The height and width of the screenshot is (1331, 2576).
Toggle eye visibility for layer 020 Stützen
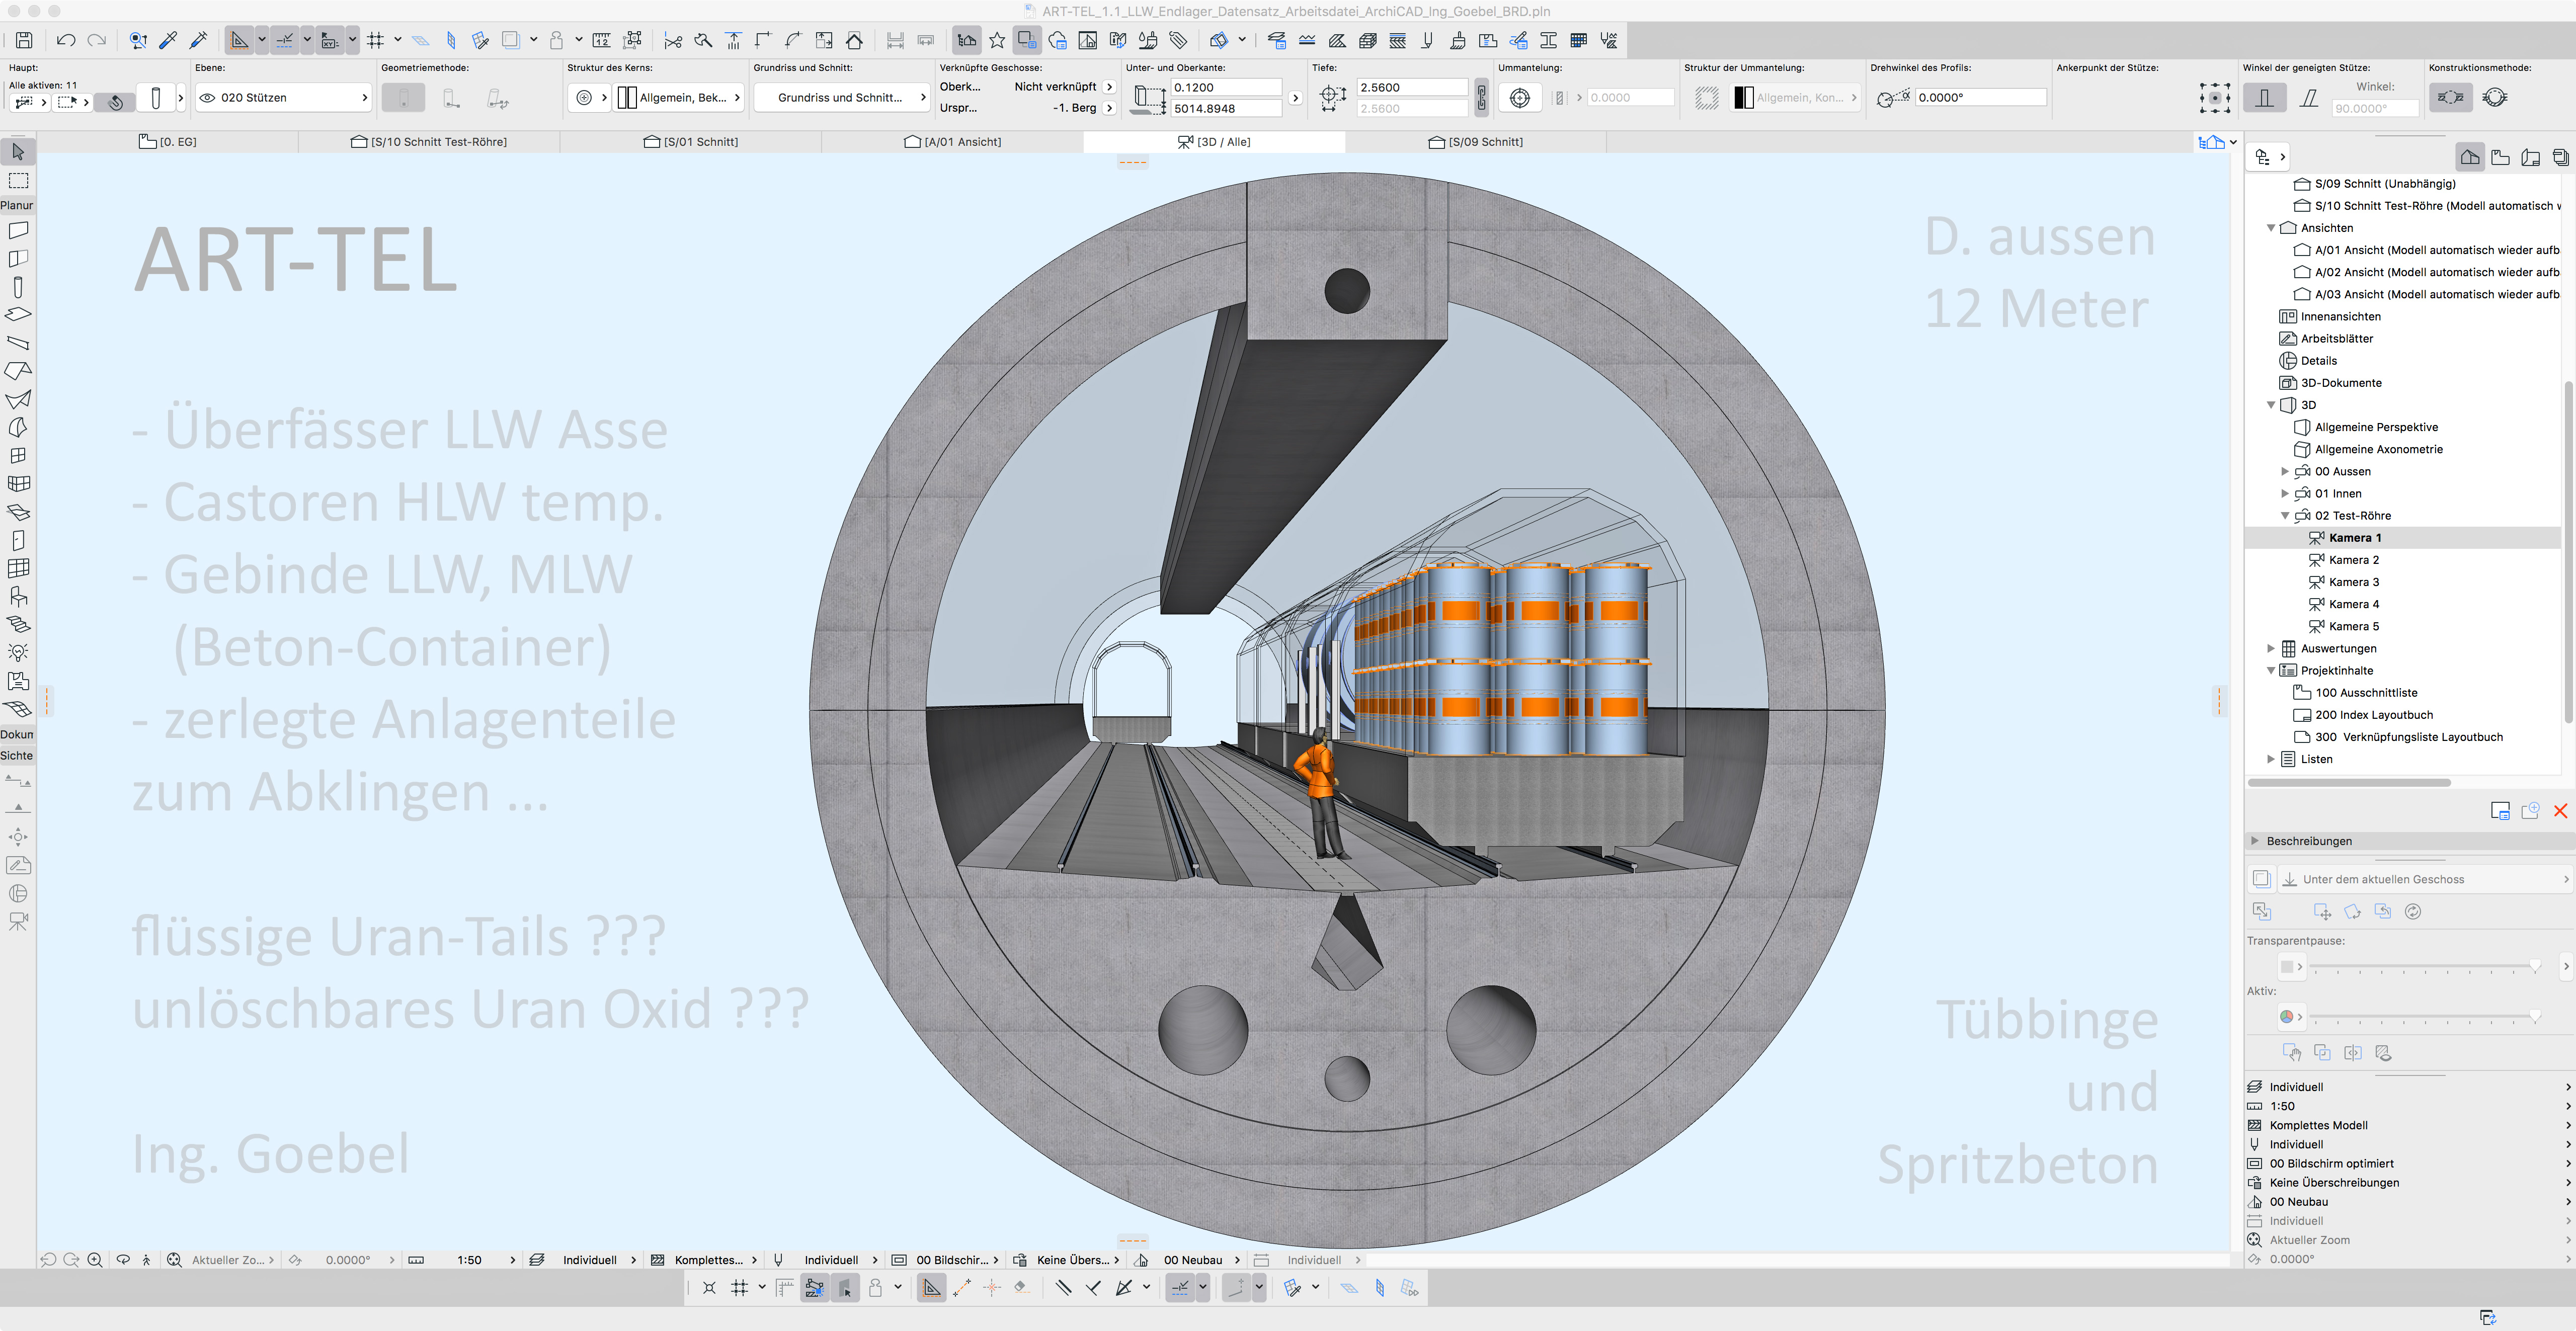[x=207, y=98]
